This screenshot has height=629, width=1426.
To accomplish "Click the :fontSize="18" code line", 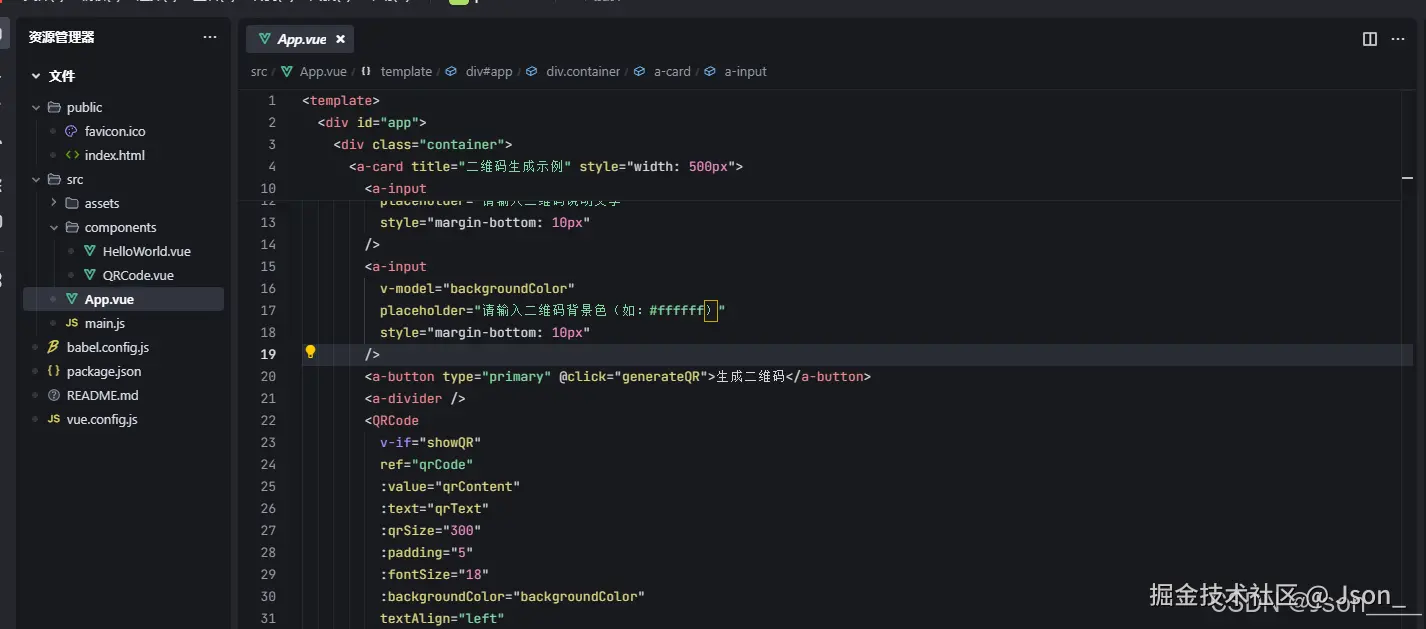I will [434, 574].
